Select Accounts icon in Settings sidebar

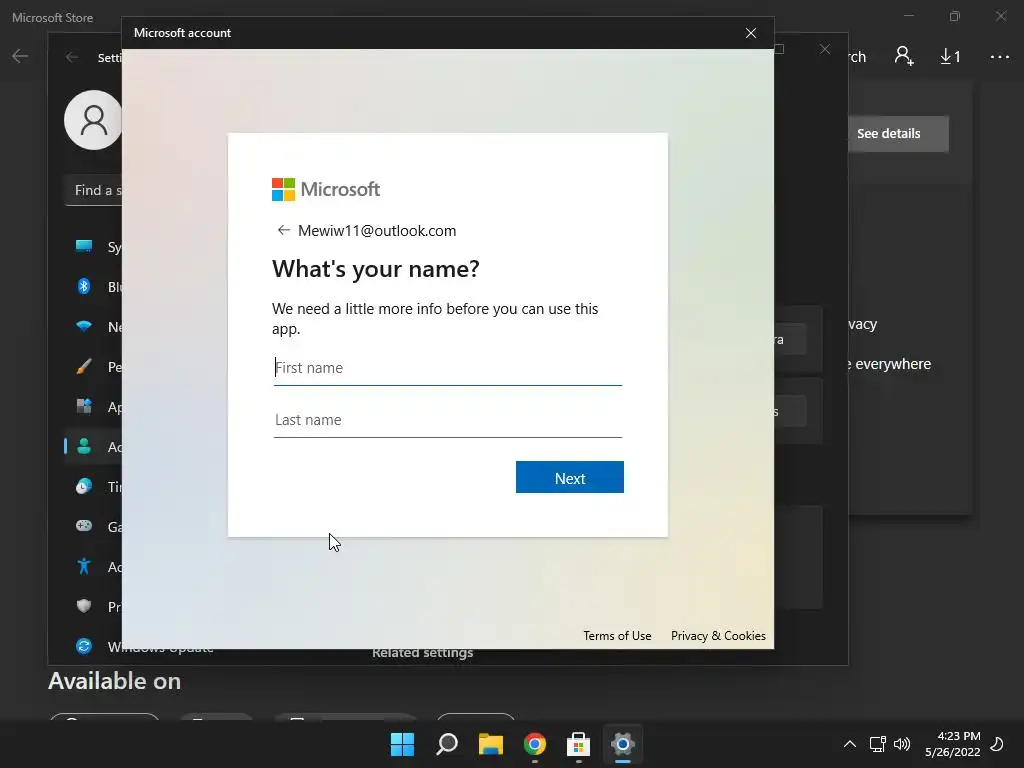pyautogui.click(x=84, y=446)
